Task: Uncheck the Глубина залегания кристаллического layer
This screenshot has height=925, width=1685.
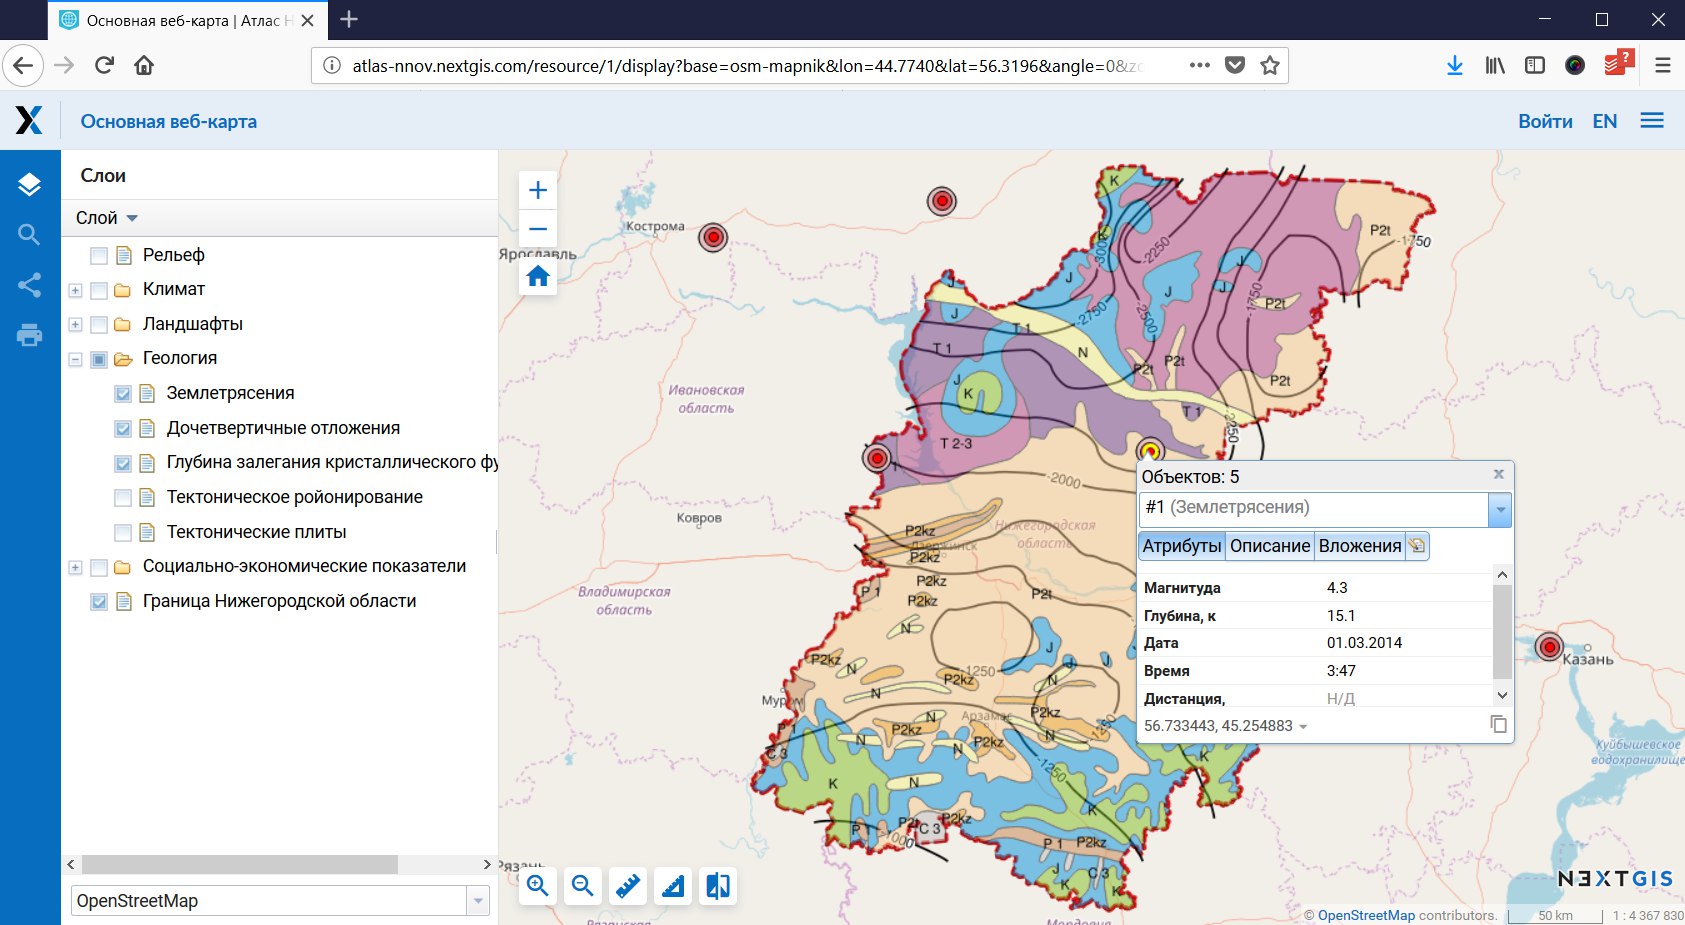Action: point(123,463)
